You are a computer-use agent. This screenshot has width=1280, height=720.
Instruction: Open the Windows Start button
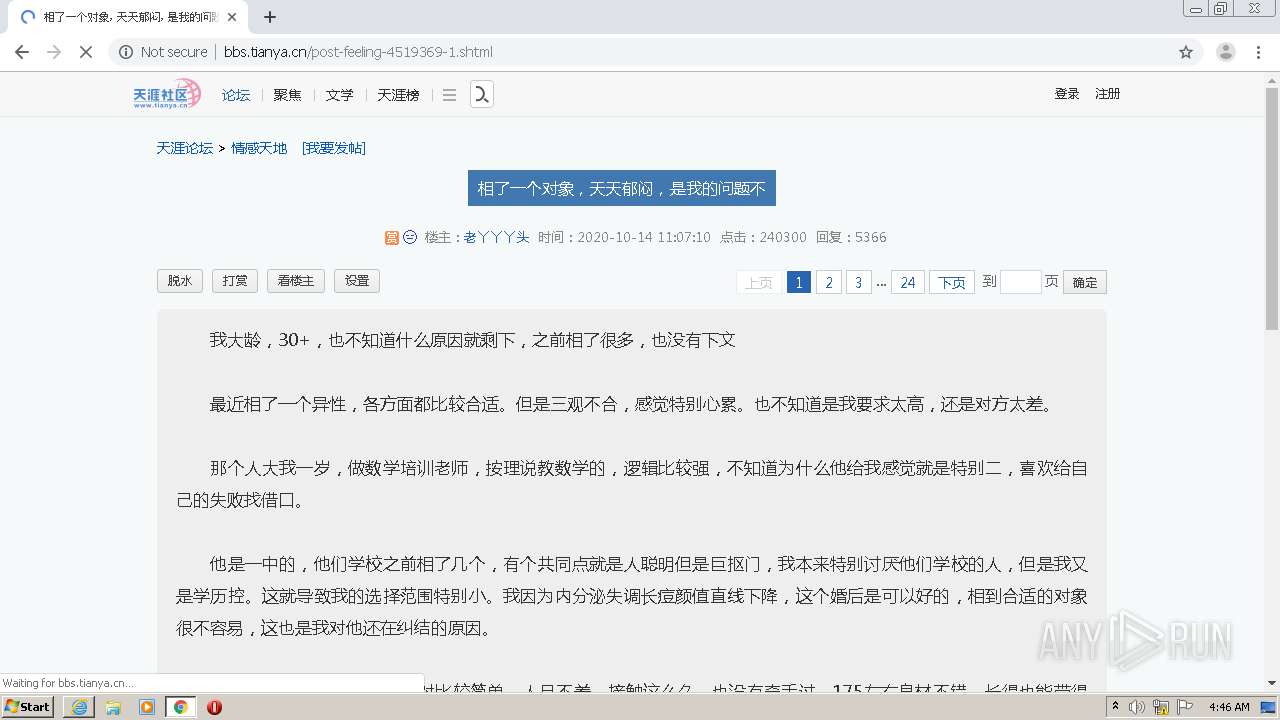click(28, 707)
